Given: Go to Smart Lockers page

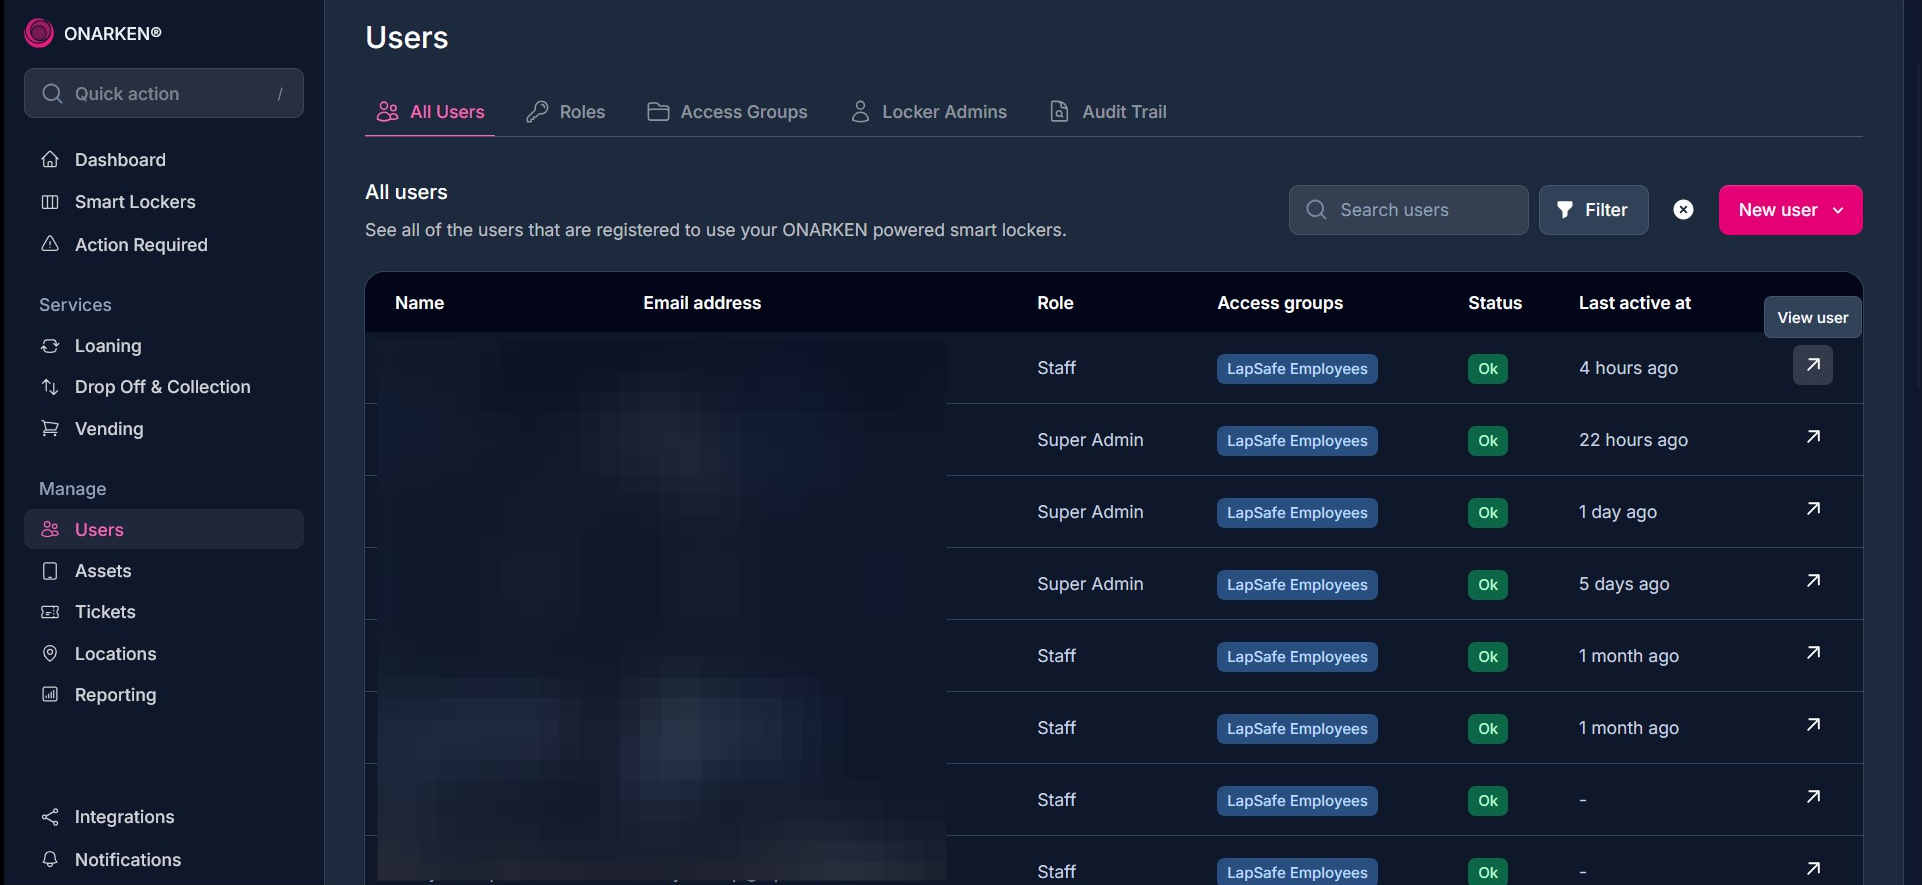Looking at the screenshot, I should [135, 202].
